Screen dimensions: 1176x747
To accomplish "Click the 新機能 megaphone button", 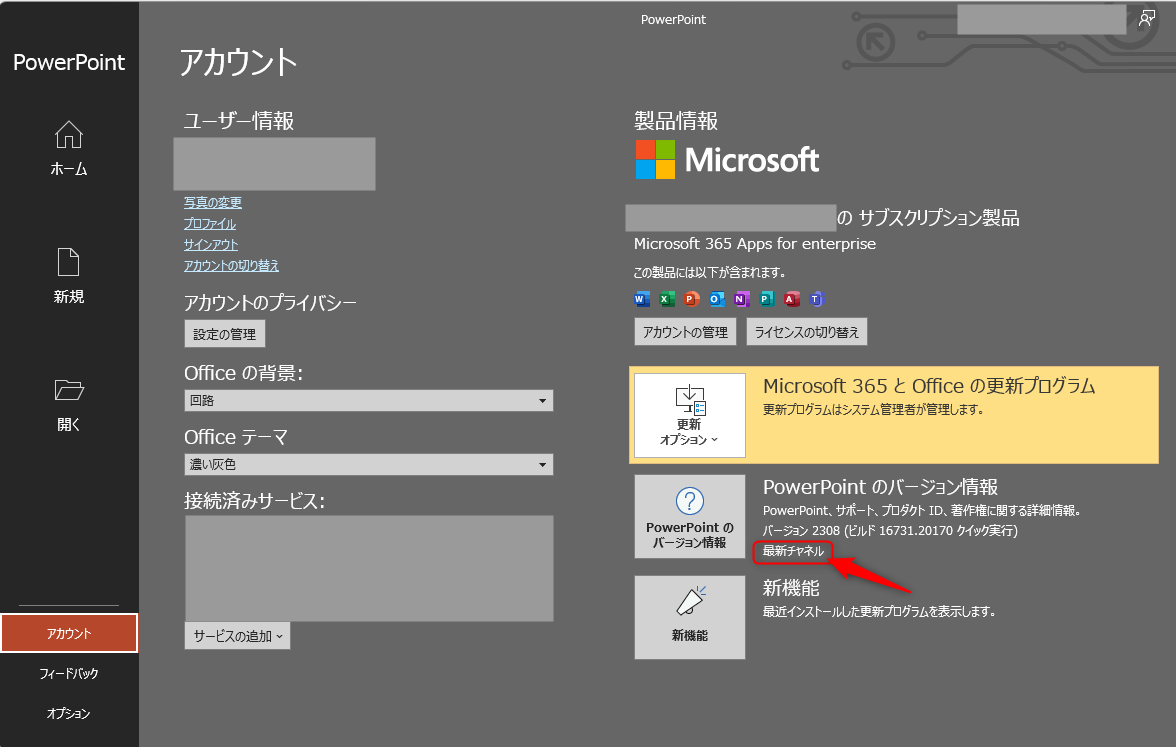I will click(690, 617).
